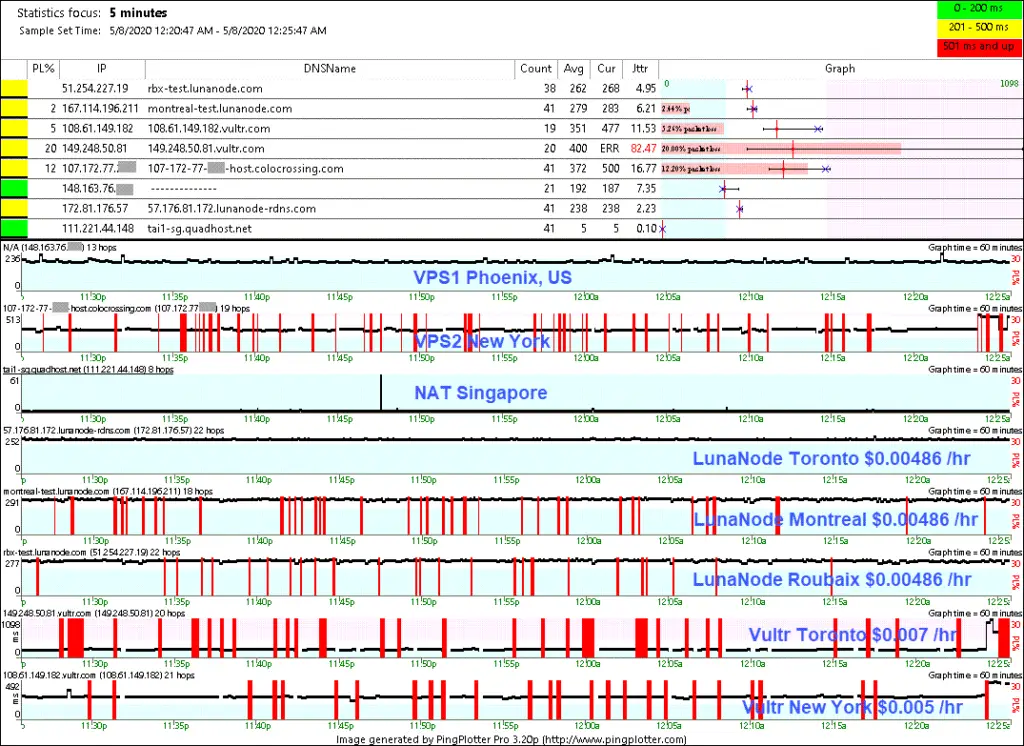Click the Jttr column header
This screenshot has height=746, width=1024.
tap(640, 69)
